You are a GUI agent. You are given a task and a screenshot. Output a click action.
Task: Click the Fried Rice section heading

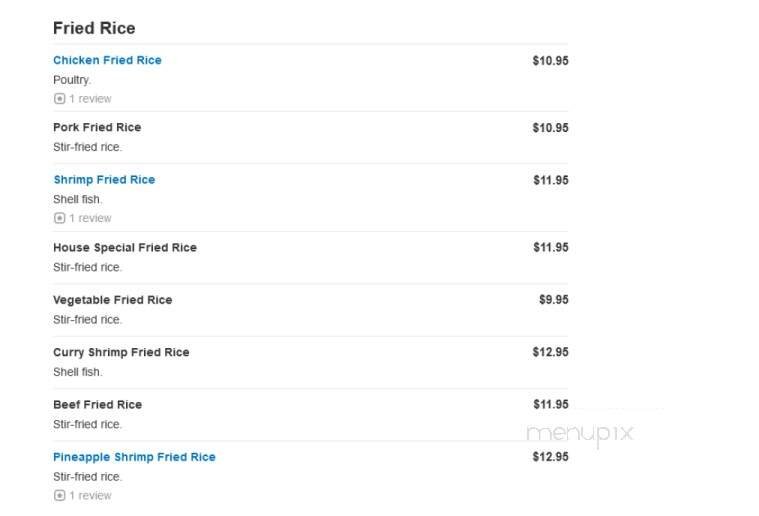[94, 28]
